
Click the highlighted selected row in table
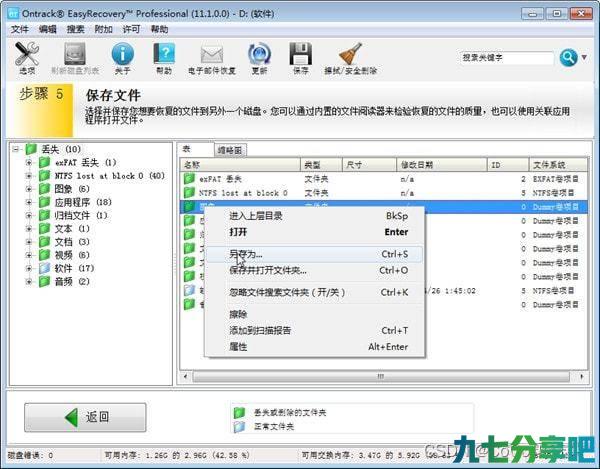pyautogui.click(x=383, y=207)
